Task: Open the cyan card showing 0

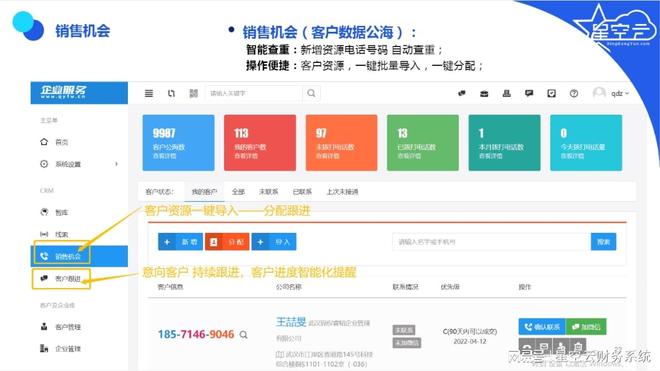Action: coord(586,143)
